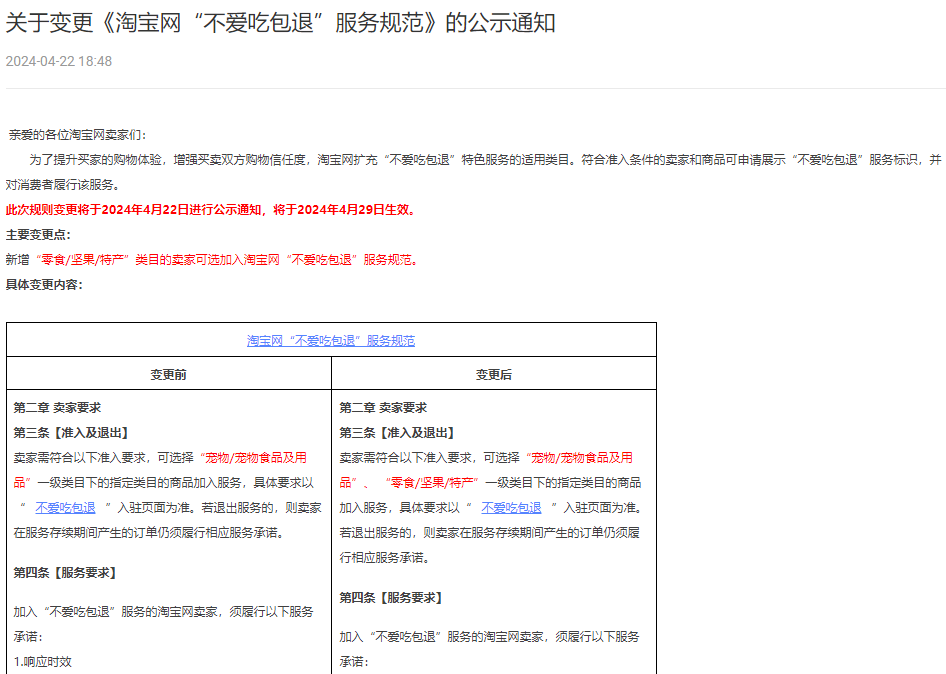Image resolution: width=946 pixels, height=674 pixels.
Task: Click the 1.响应时效 item in the 变更前 column
Action: (x=43, y=661)
